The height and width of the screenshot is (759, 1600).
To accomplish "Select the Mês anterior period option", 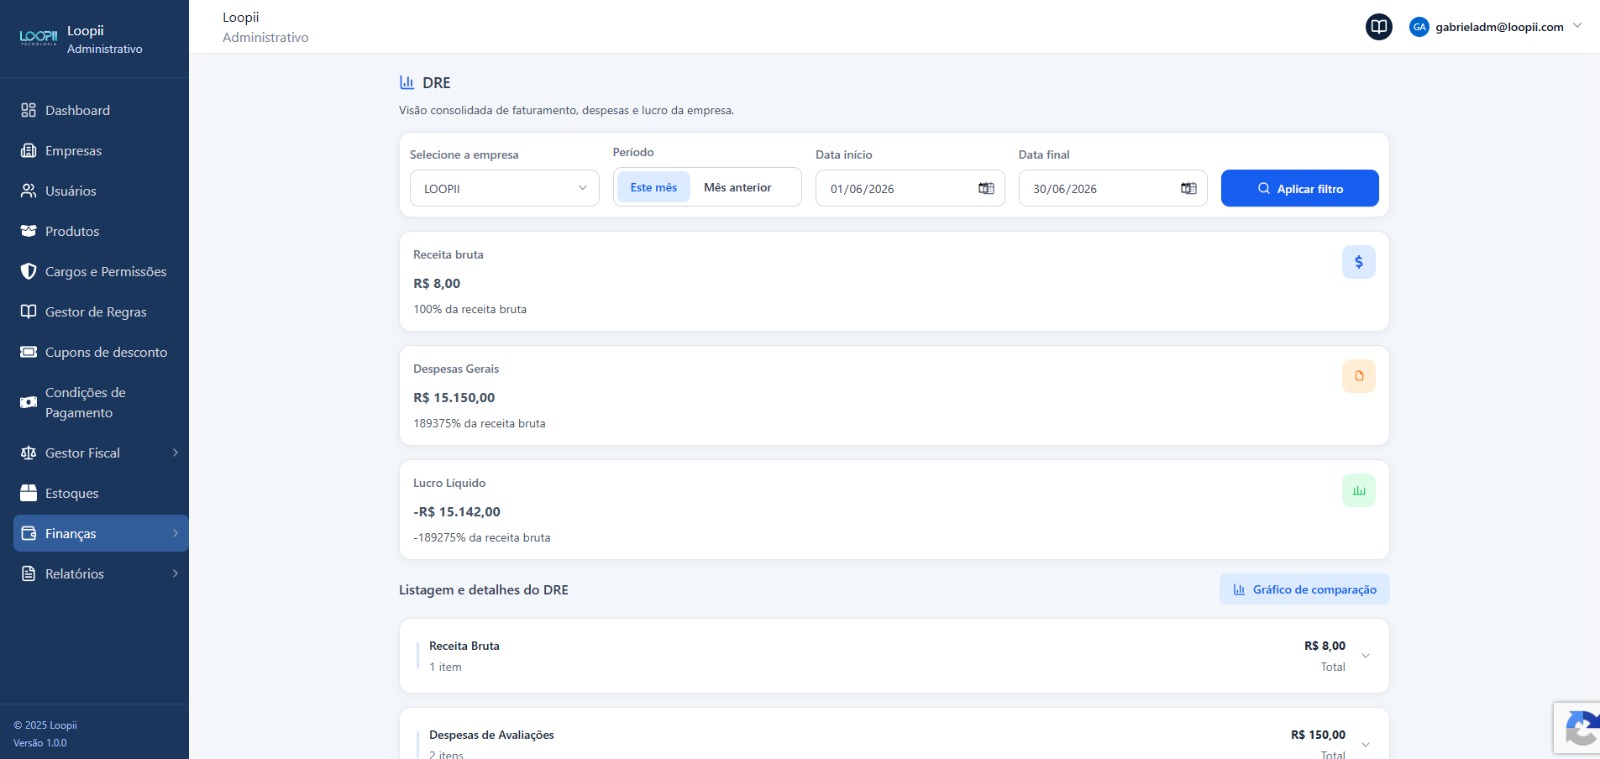I will point(738,187).
